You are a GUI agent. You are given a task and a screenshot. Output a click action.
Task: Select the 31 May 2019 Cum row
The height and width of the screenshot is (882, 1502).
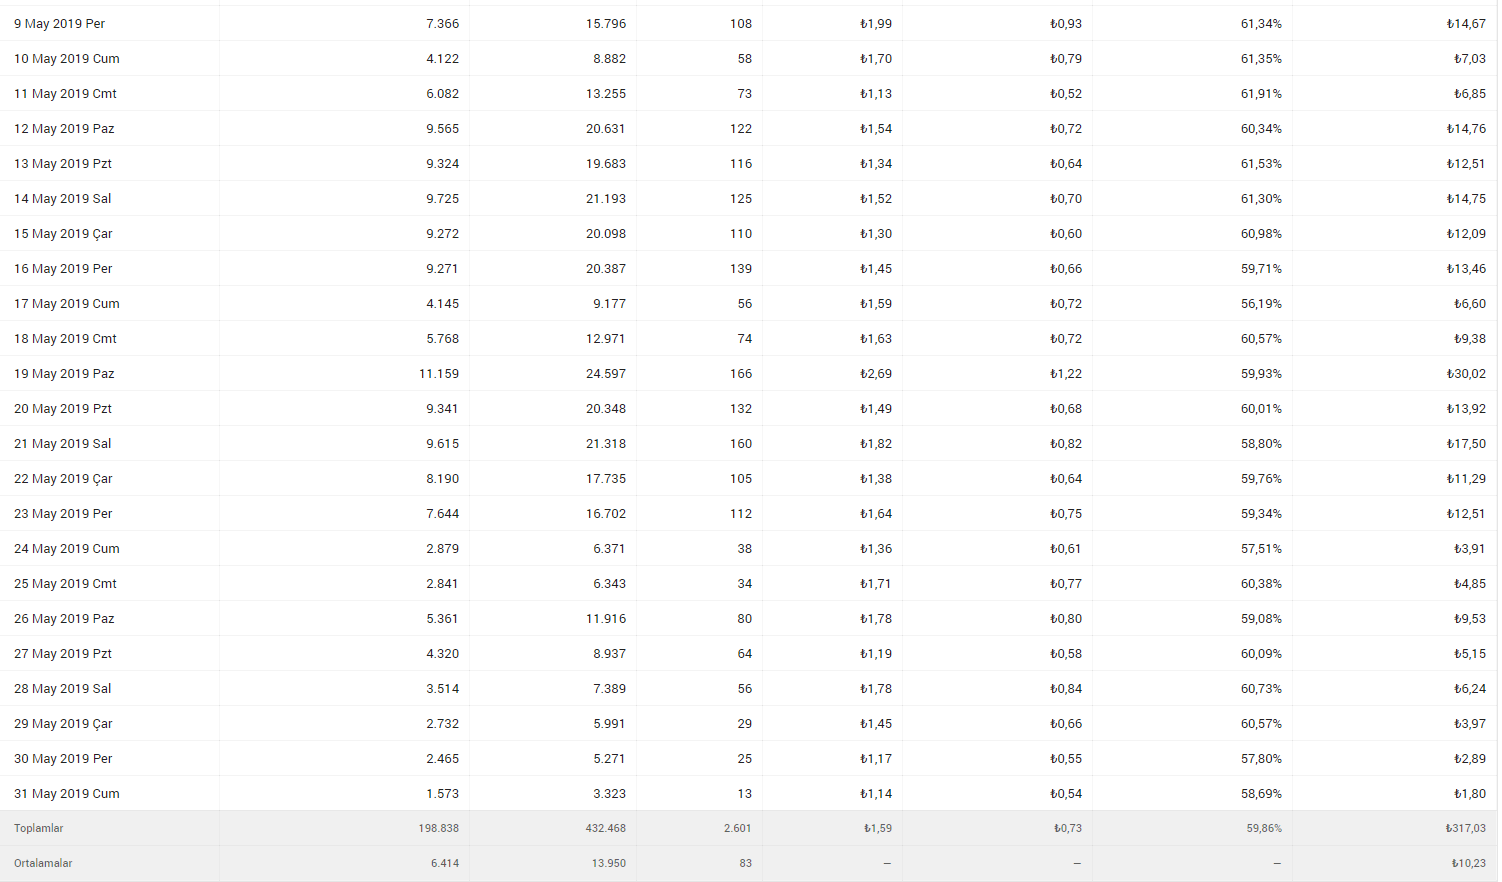coord(749,793)
